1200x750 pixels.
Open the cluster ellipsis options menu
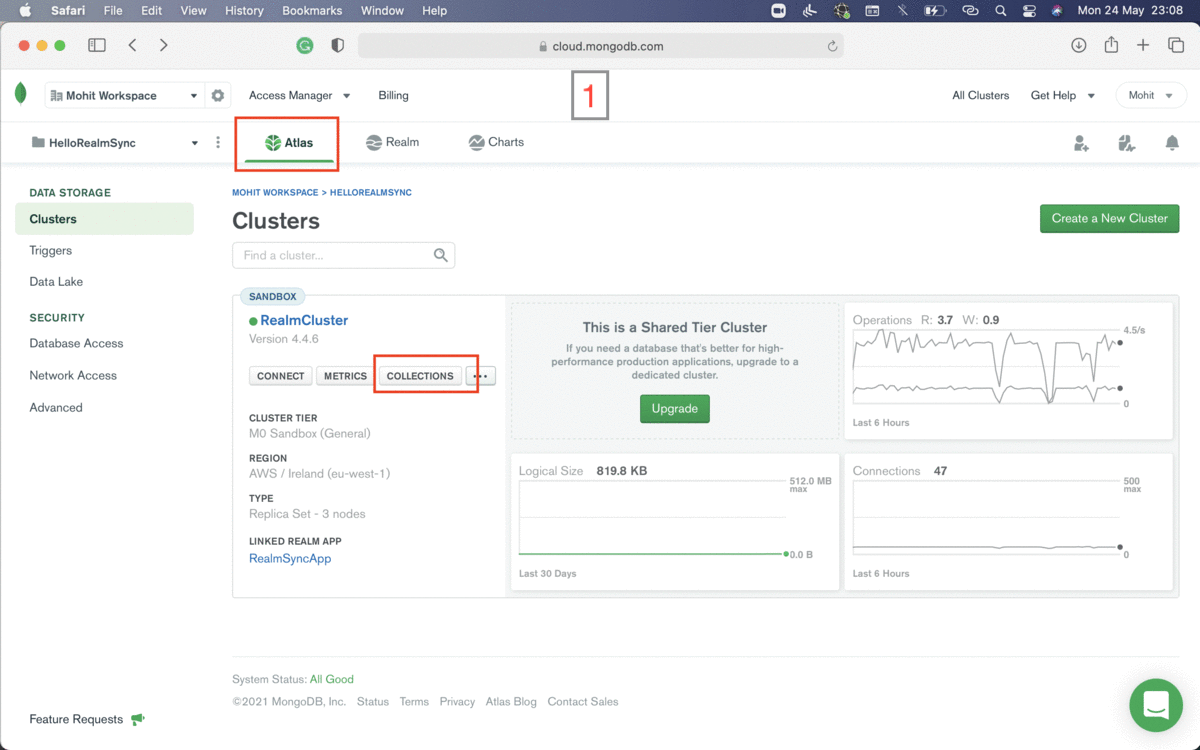(x=481, y=375)
